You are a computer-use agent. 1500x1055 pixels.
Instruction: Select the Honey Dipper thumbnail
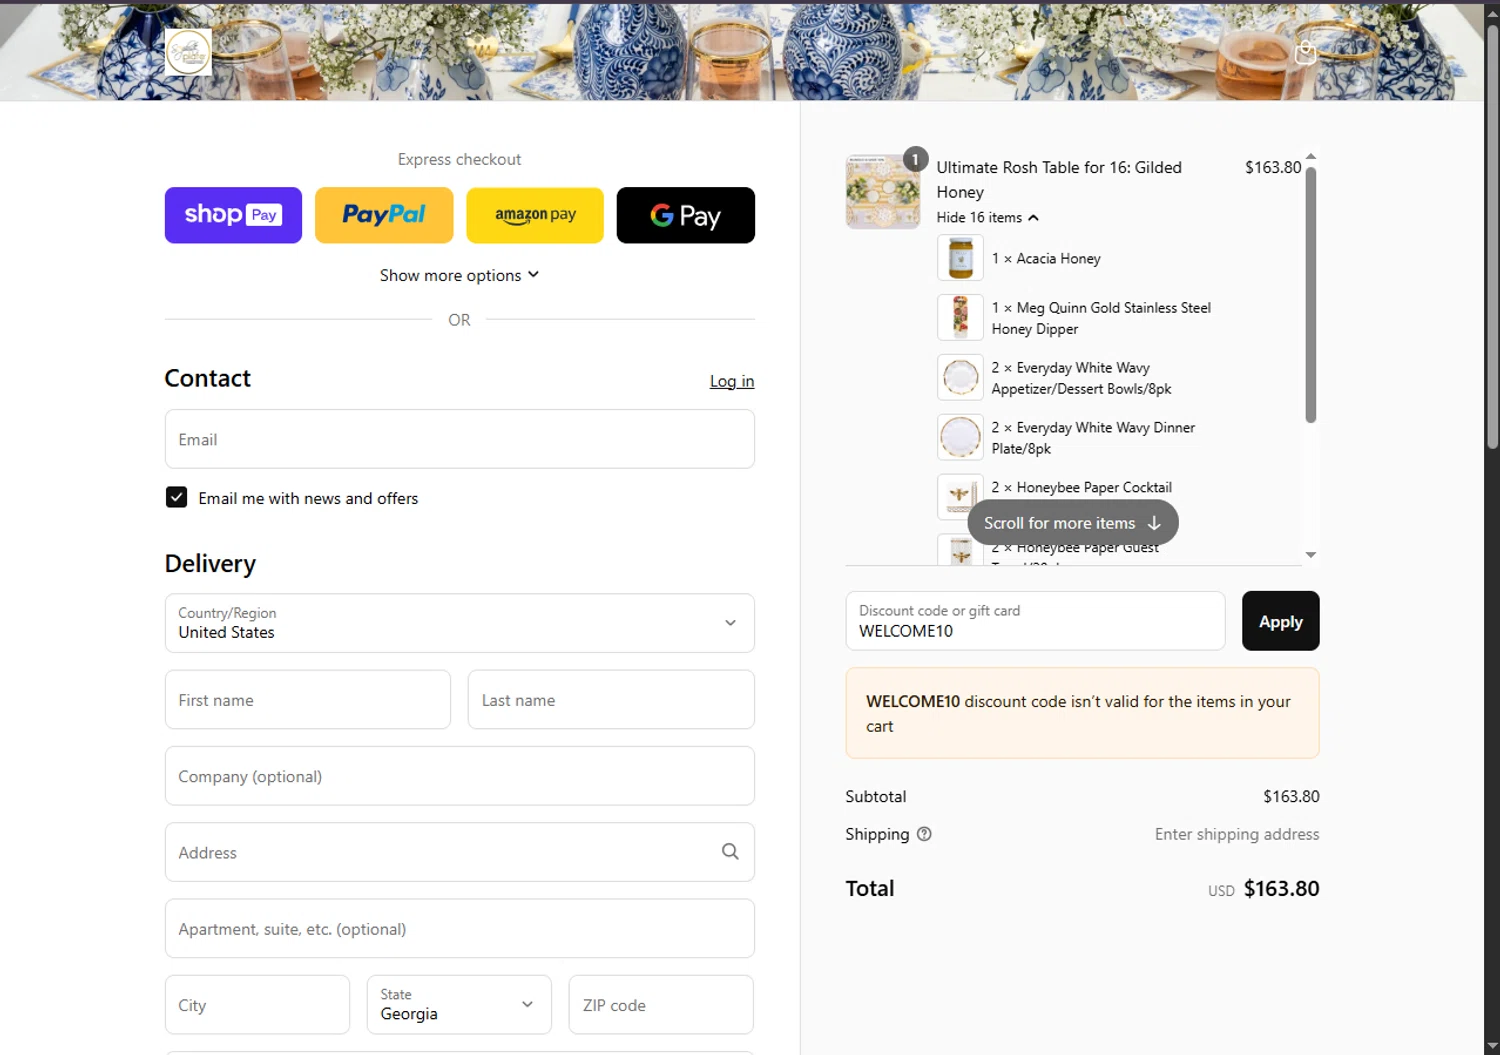click(960, 318)
